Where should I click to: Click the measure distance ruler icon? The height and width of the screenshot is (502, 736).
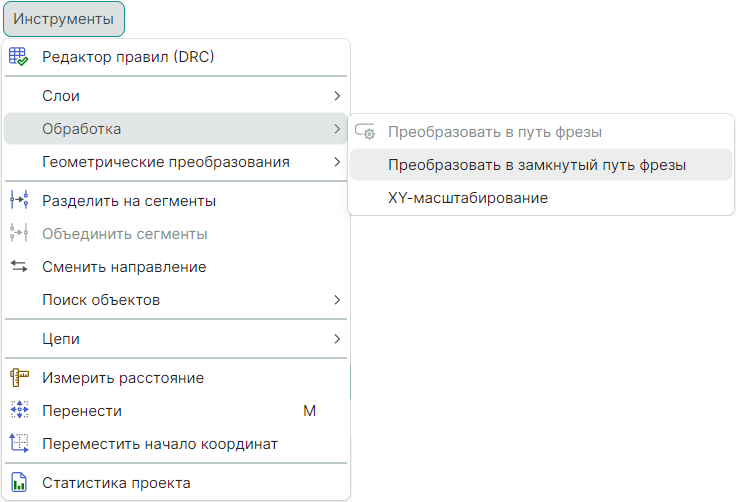(x=19, y=378)
